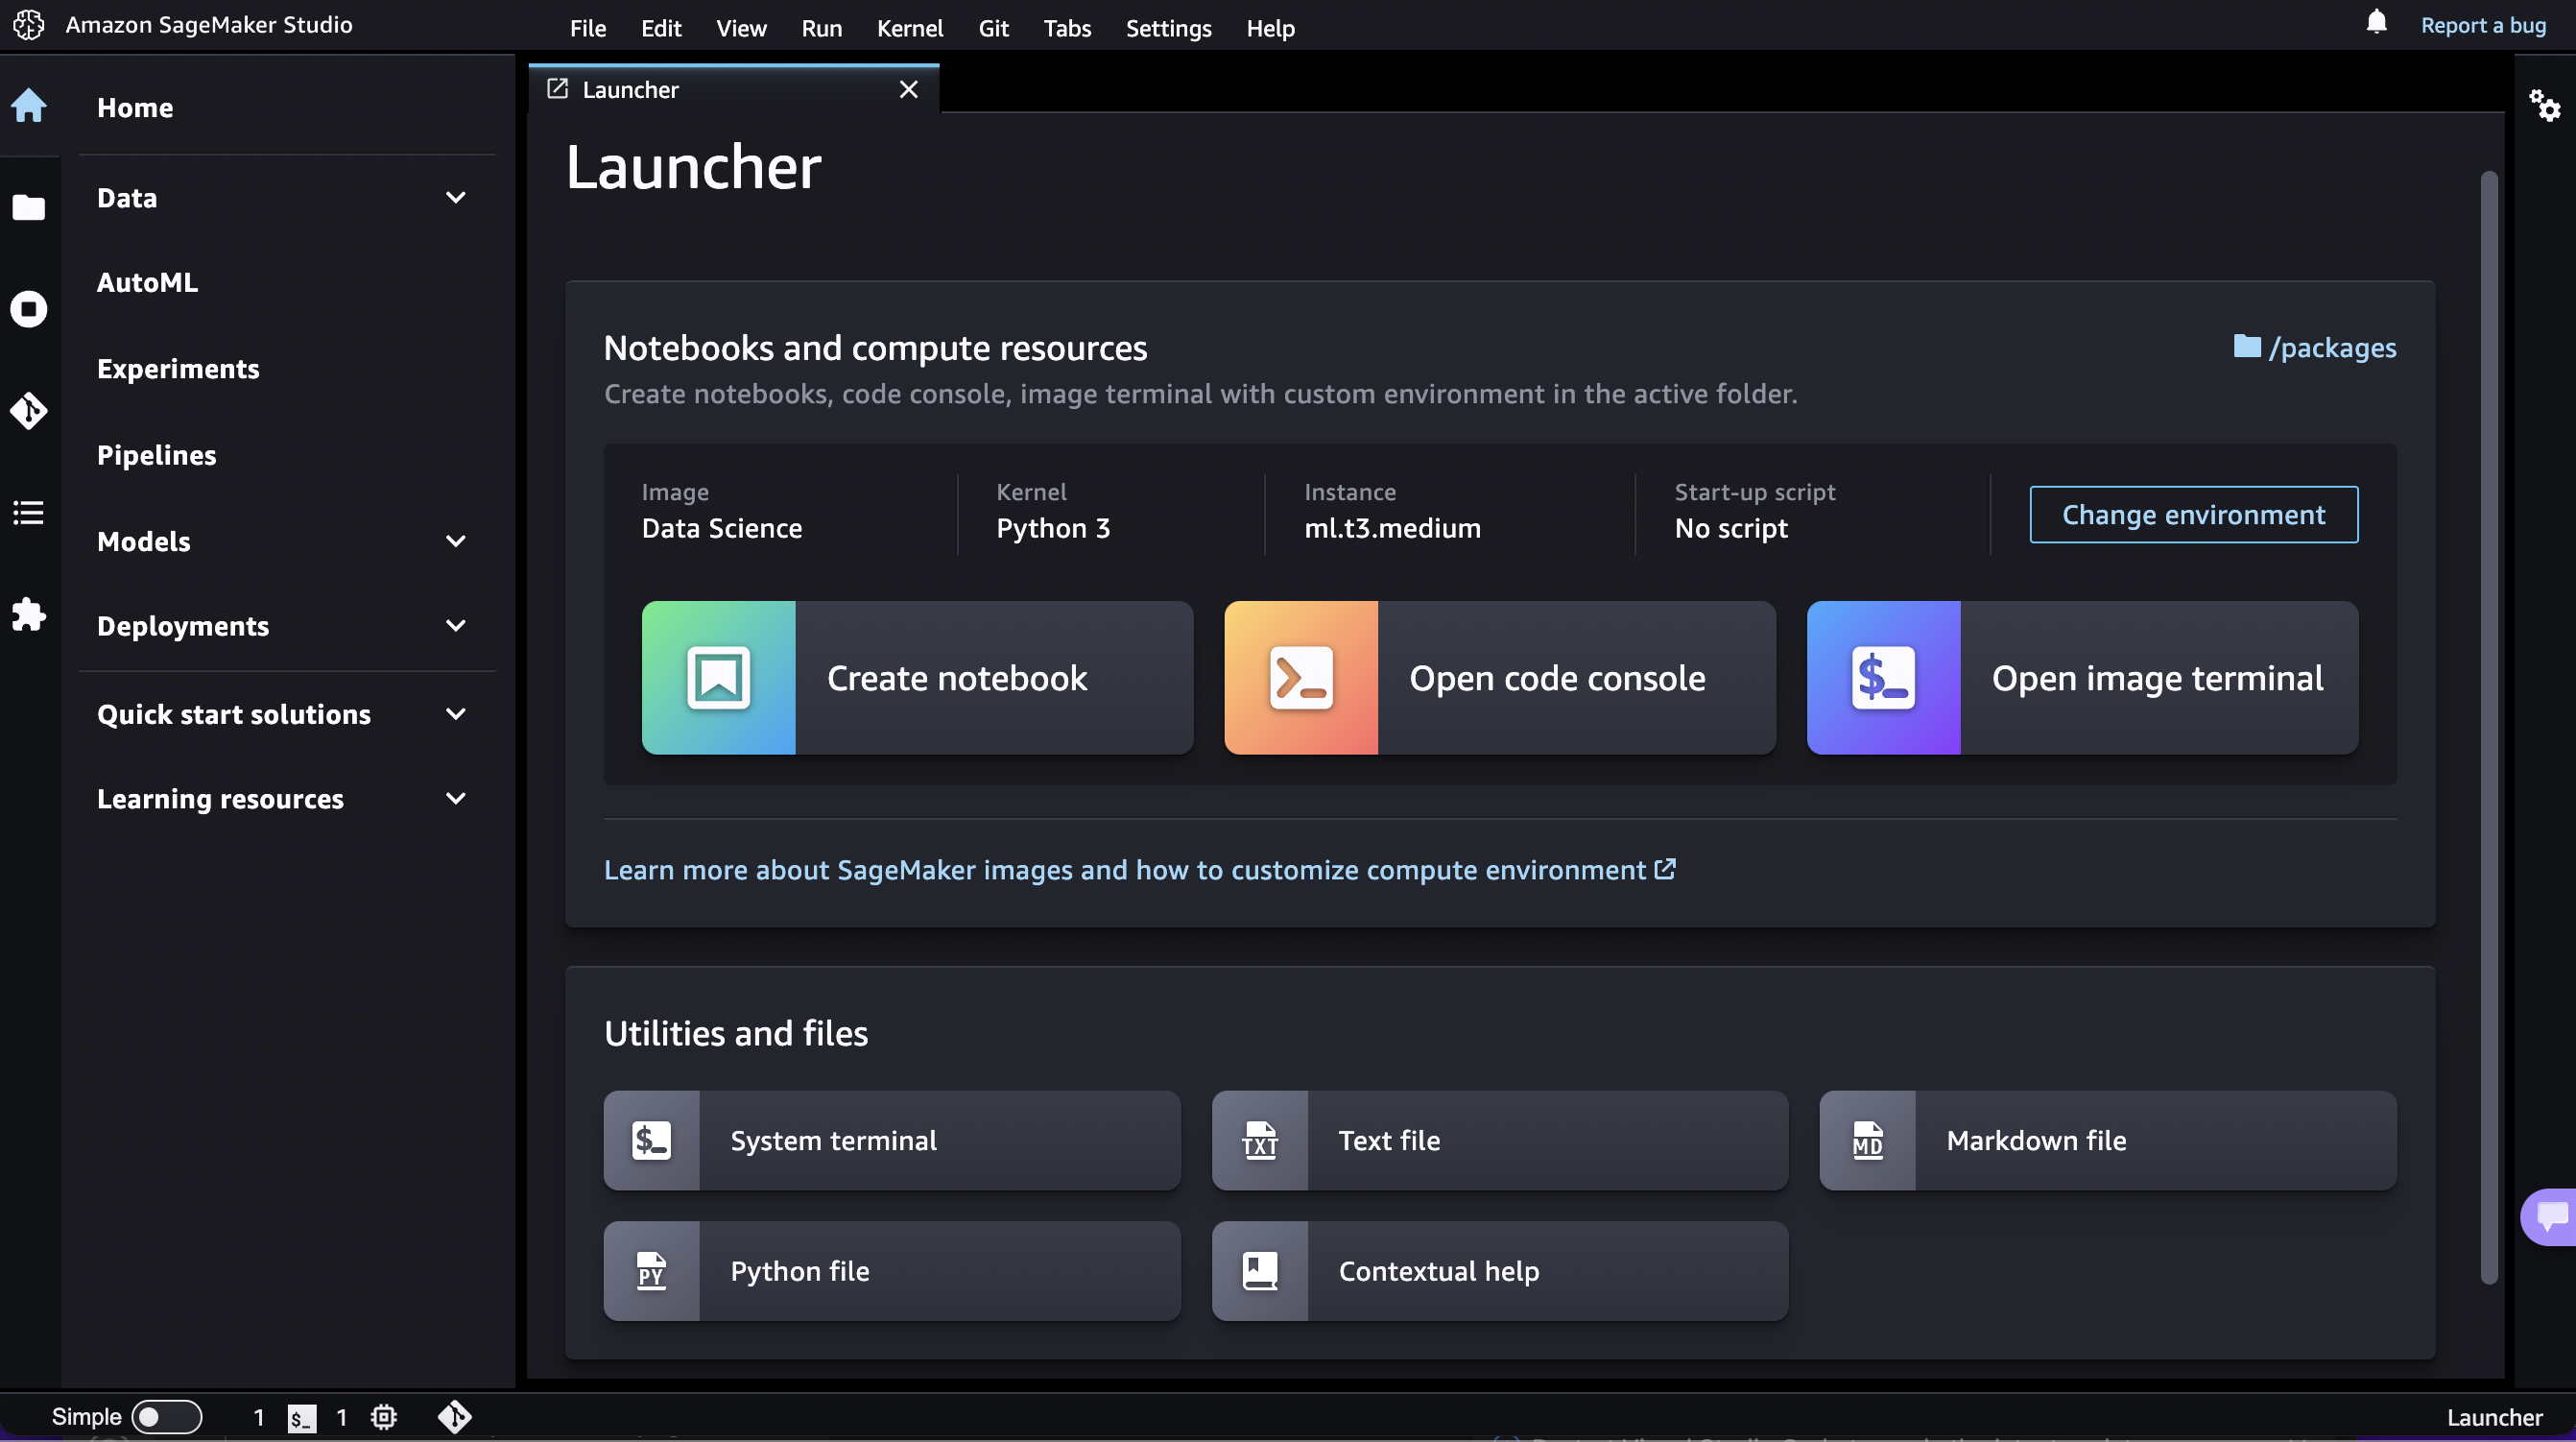Image resolution: width=2576 pixels, height=1442 pixels.
Task: Click the Create notebook icon
Action: (718, 676)
